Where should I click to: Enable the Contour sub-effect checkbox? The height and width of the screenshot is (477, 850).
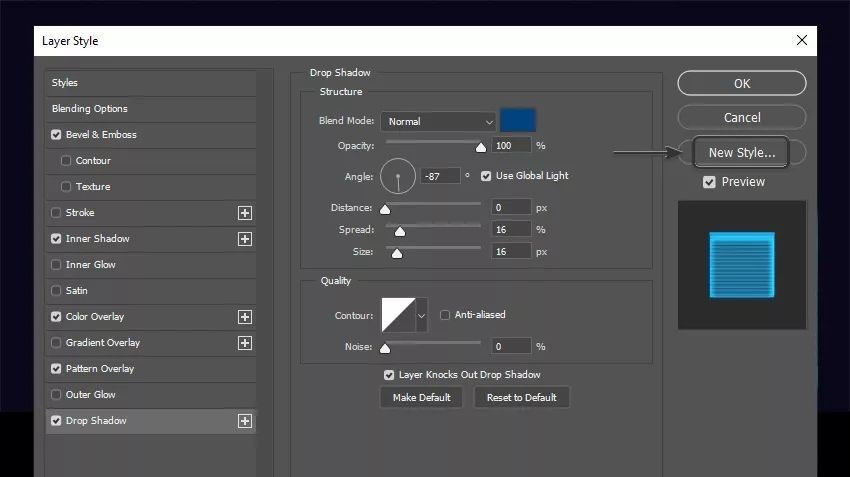coord(66,160)
